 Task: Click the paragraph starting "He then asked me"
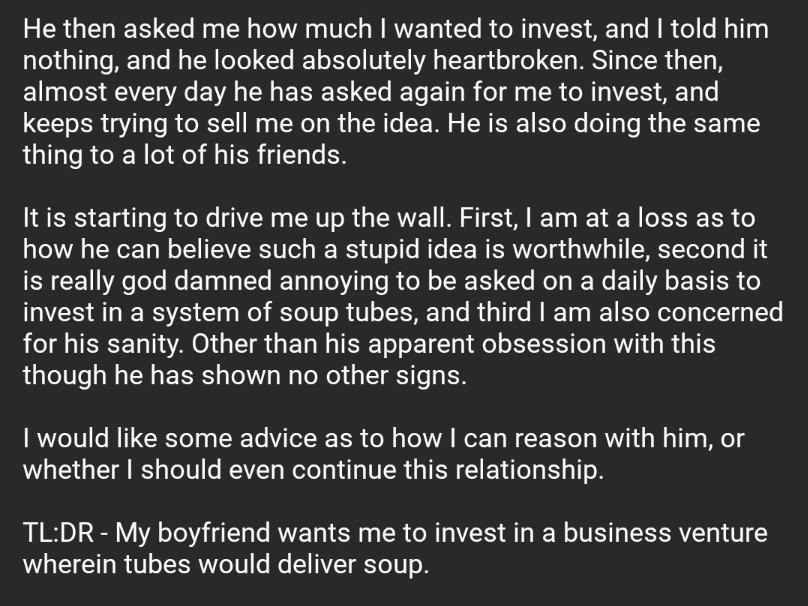tap(396, 92)
